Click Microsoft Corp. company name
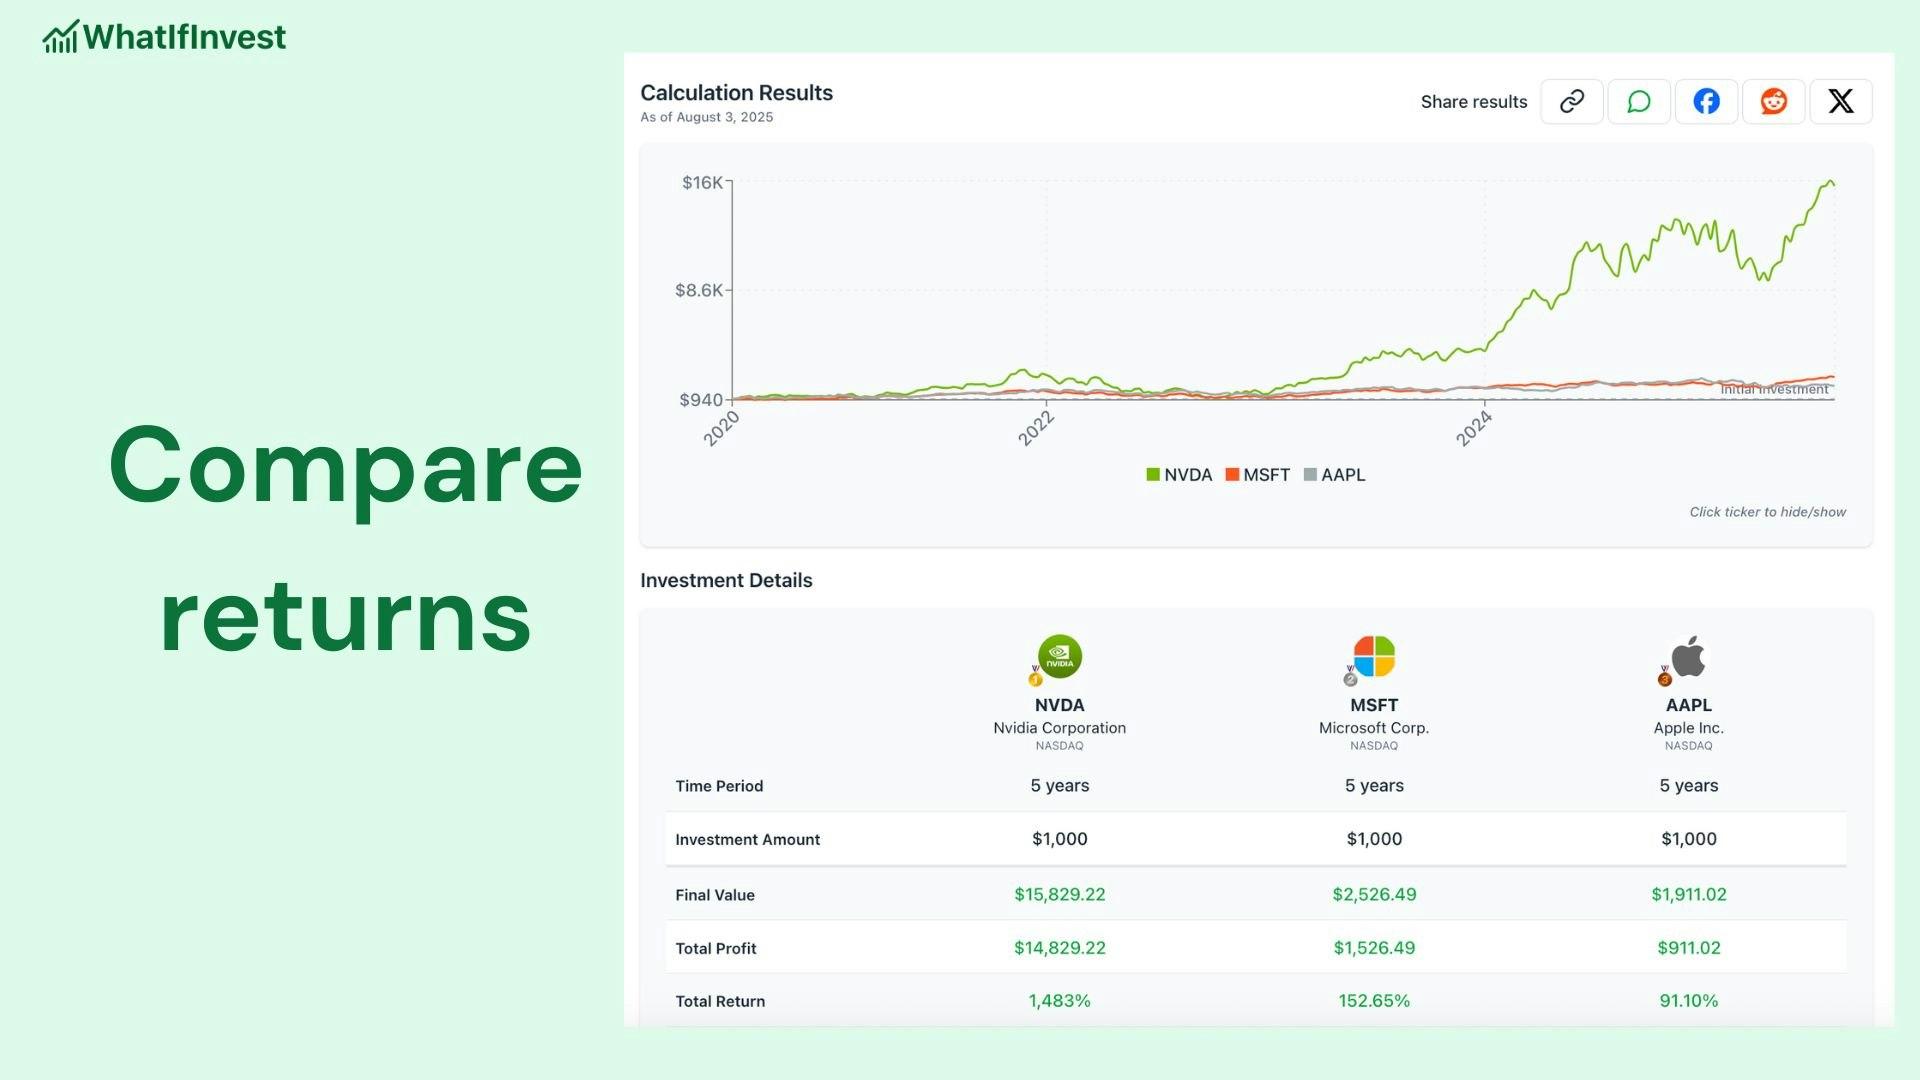Screen dimensions: 1920x1080 coord(1374,728)
